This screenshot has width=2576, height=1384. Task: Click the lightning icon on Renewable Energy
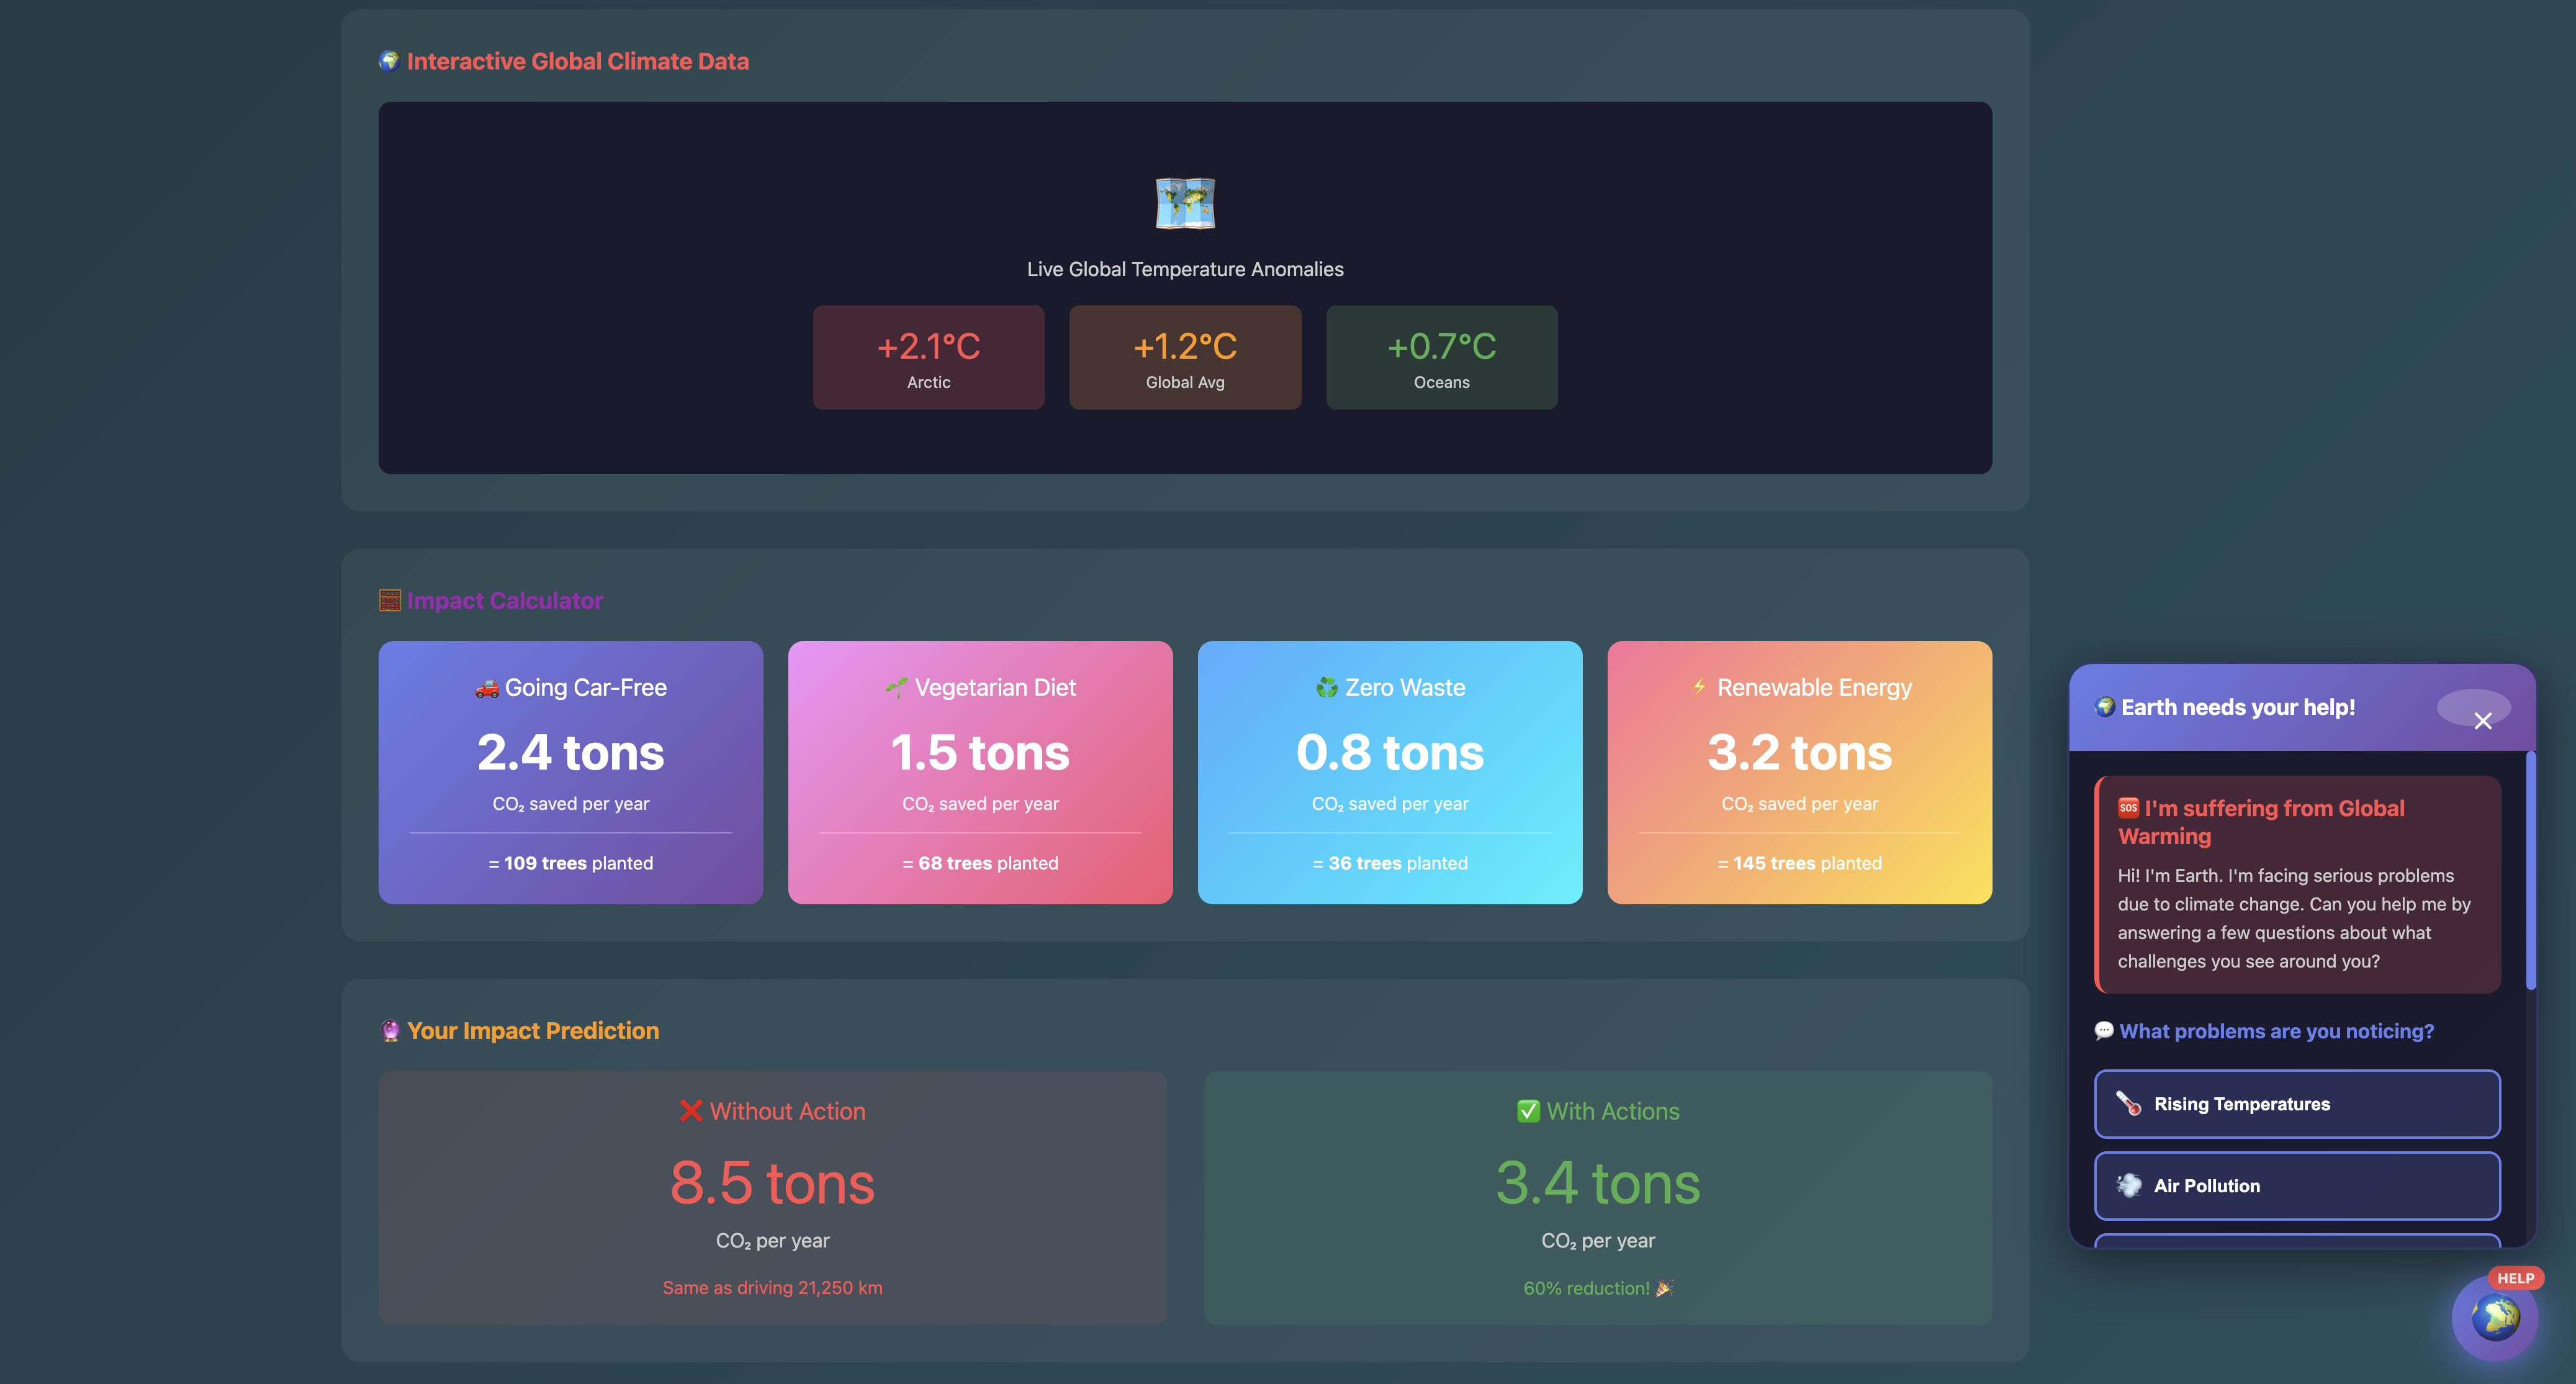pos(1699,687)
